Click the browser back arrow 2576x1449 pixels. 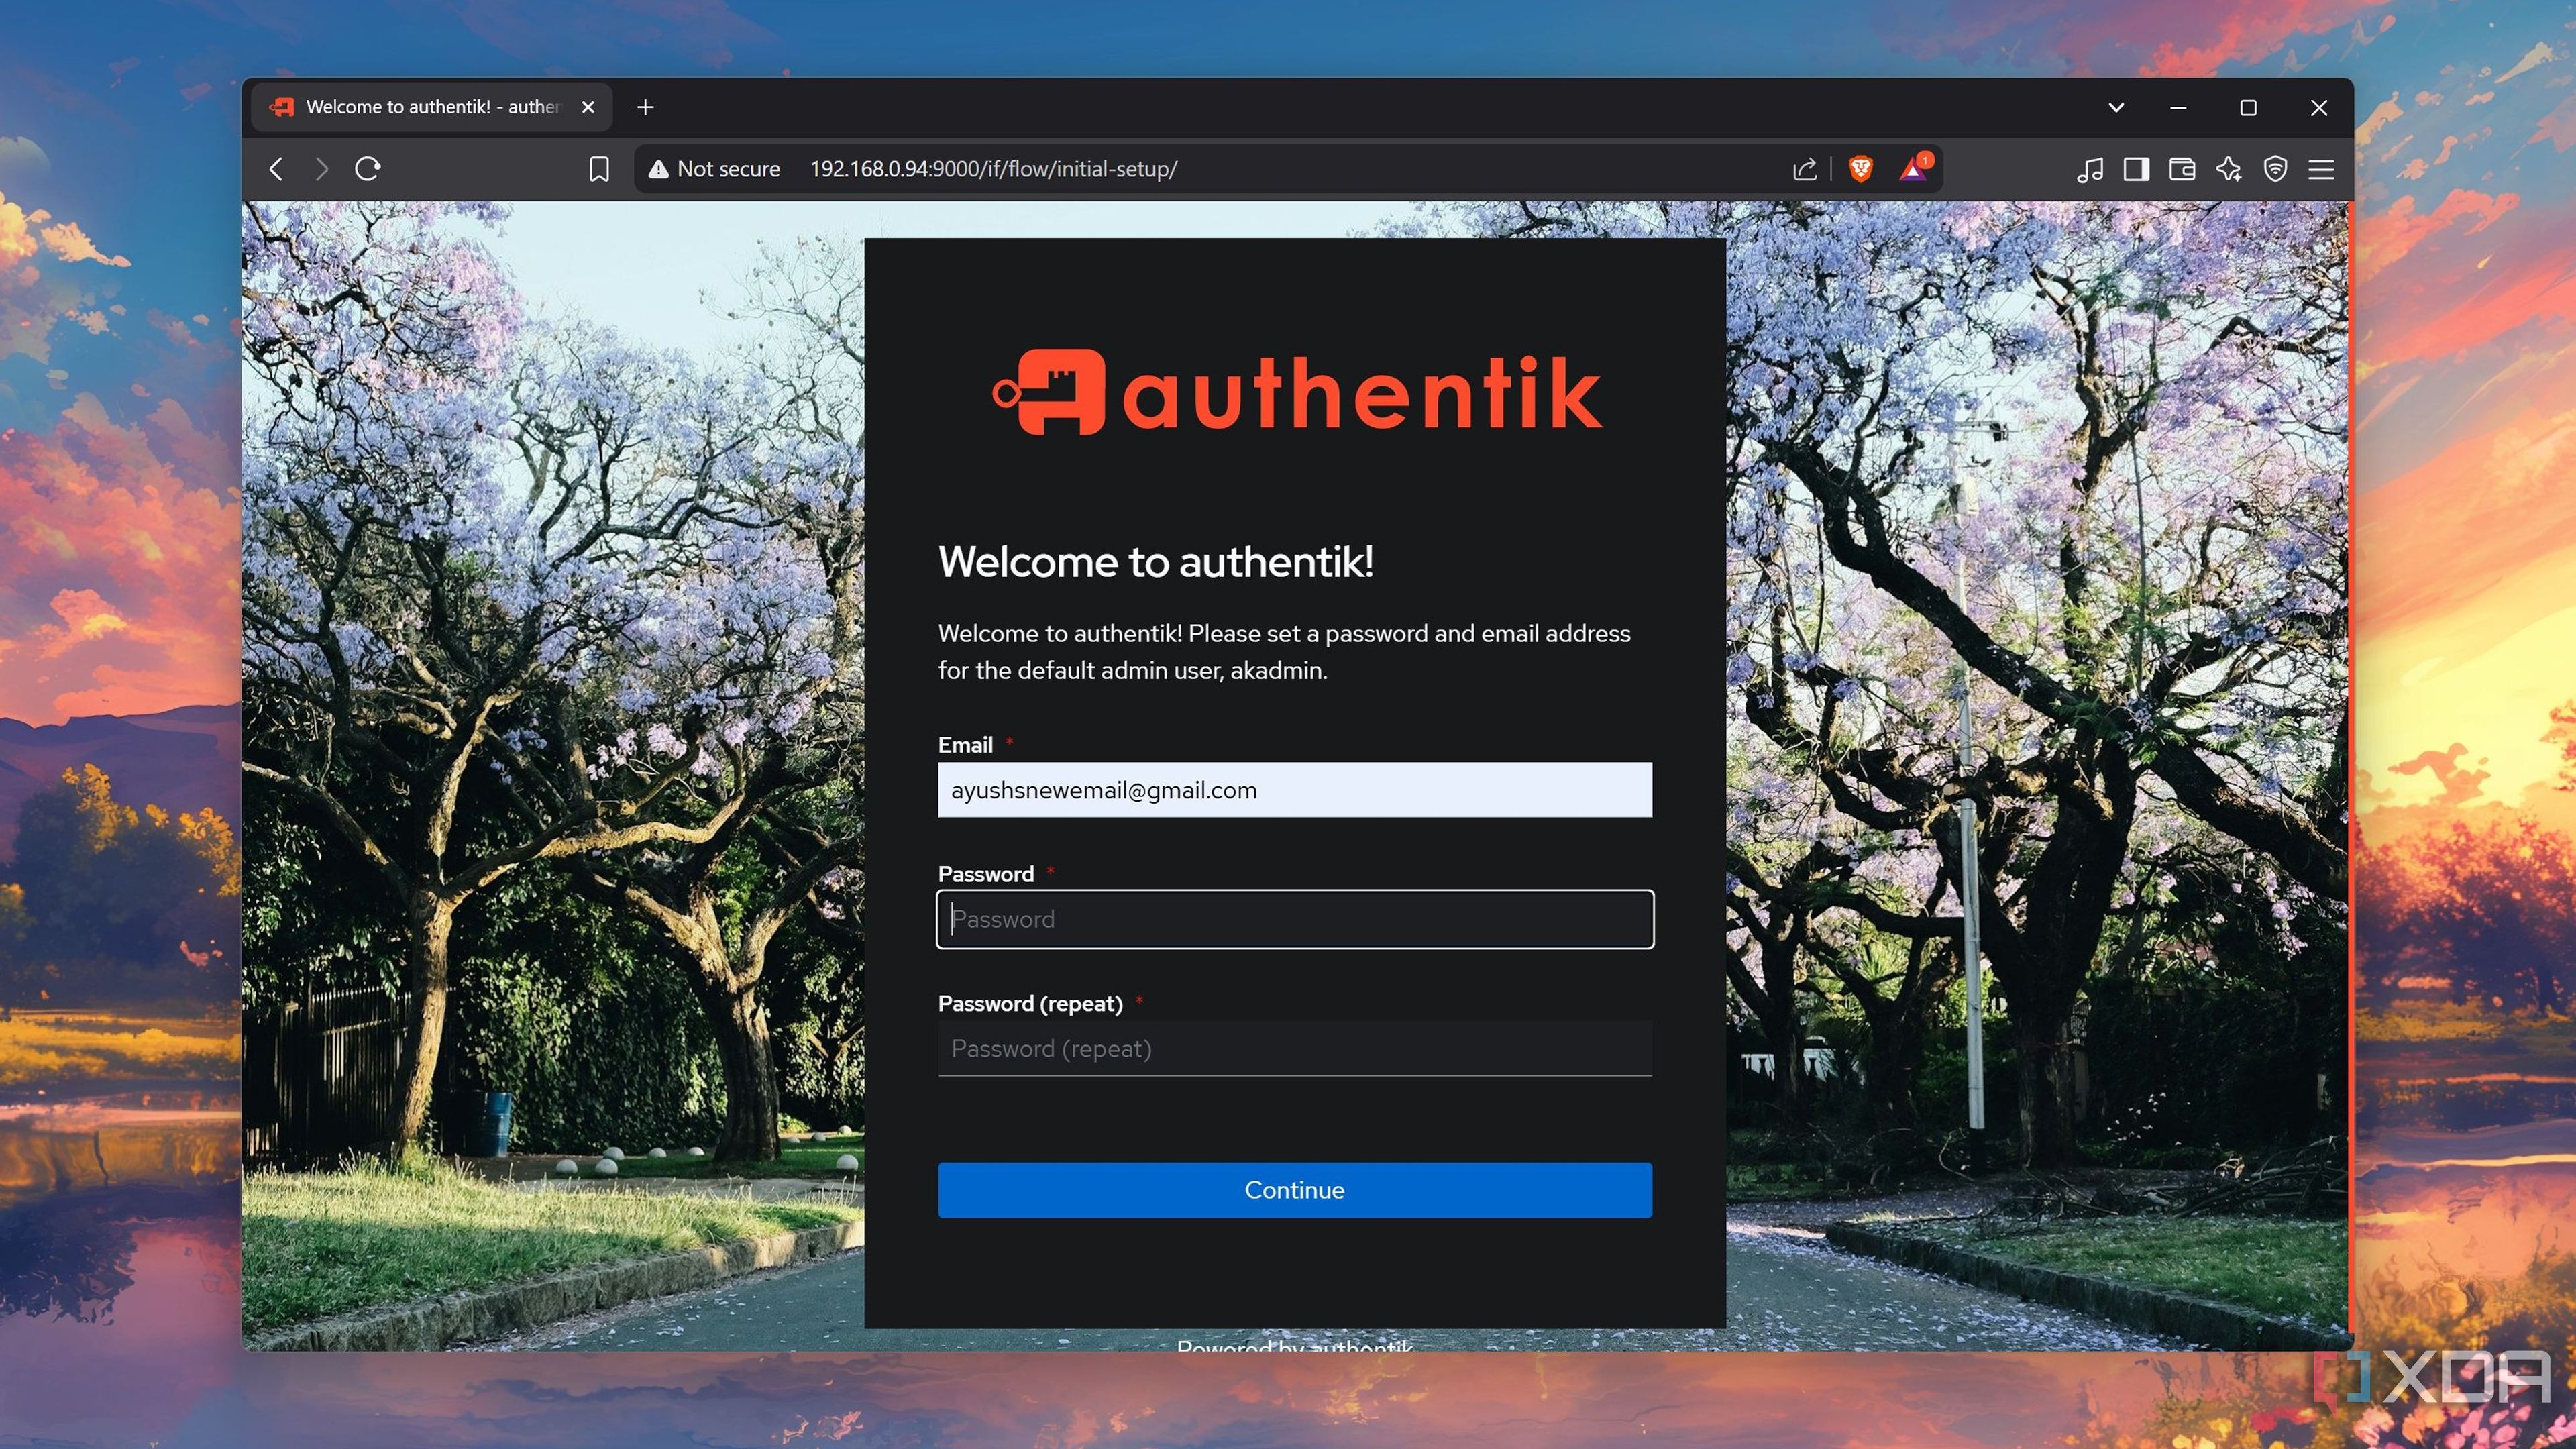(277, 169)
